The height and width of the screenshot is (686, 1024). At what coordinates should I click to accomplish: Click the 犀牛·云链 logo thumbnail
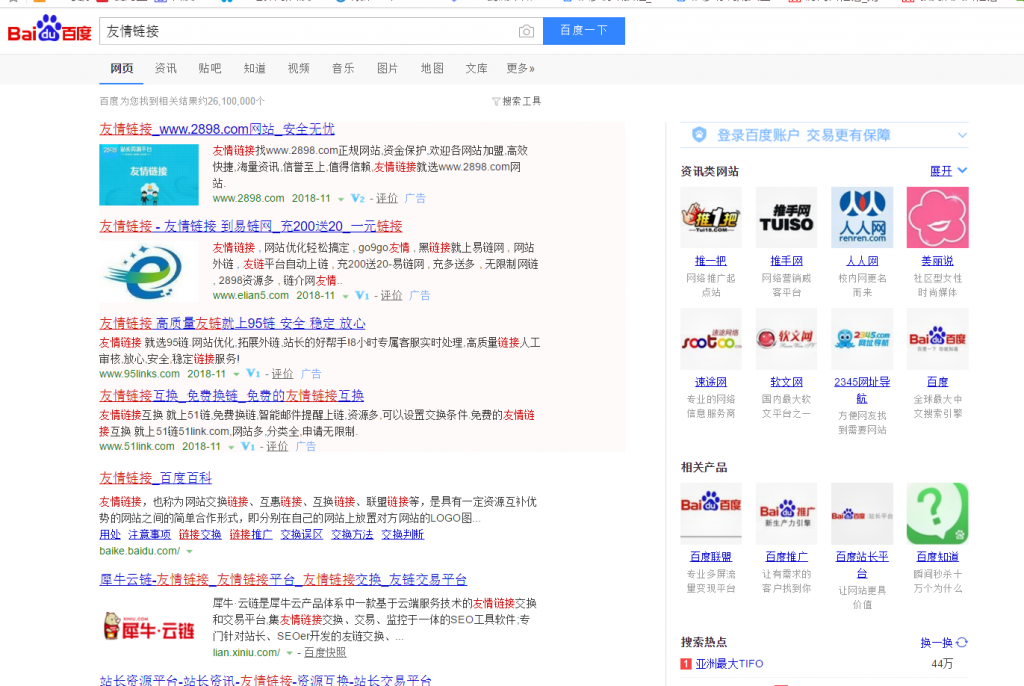(x=149, y=627)
